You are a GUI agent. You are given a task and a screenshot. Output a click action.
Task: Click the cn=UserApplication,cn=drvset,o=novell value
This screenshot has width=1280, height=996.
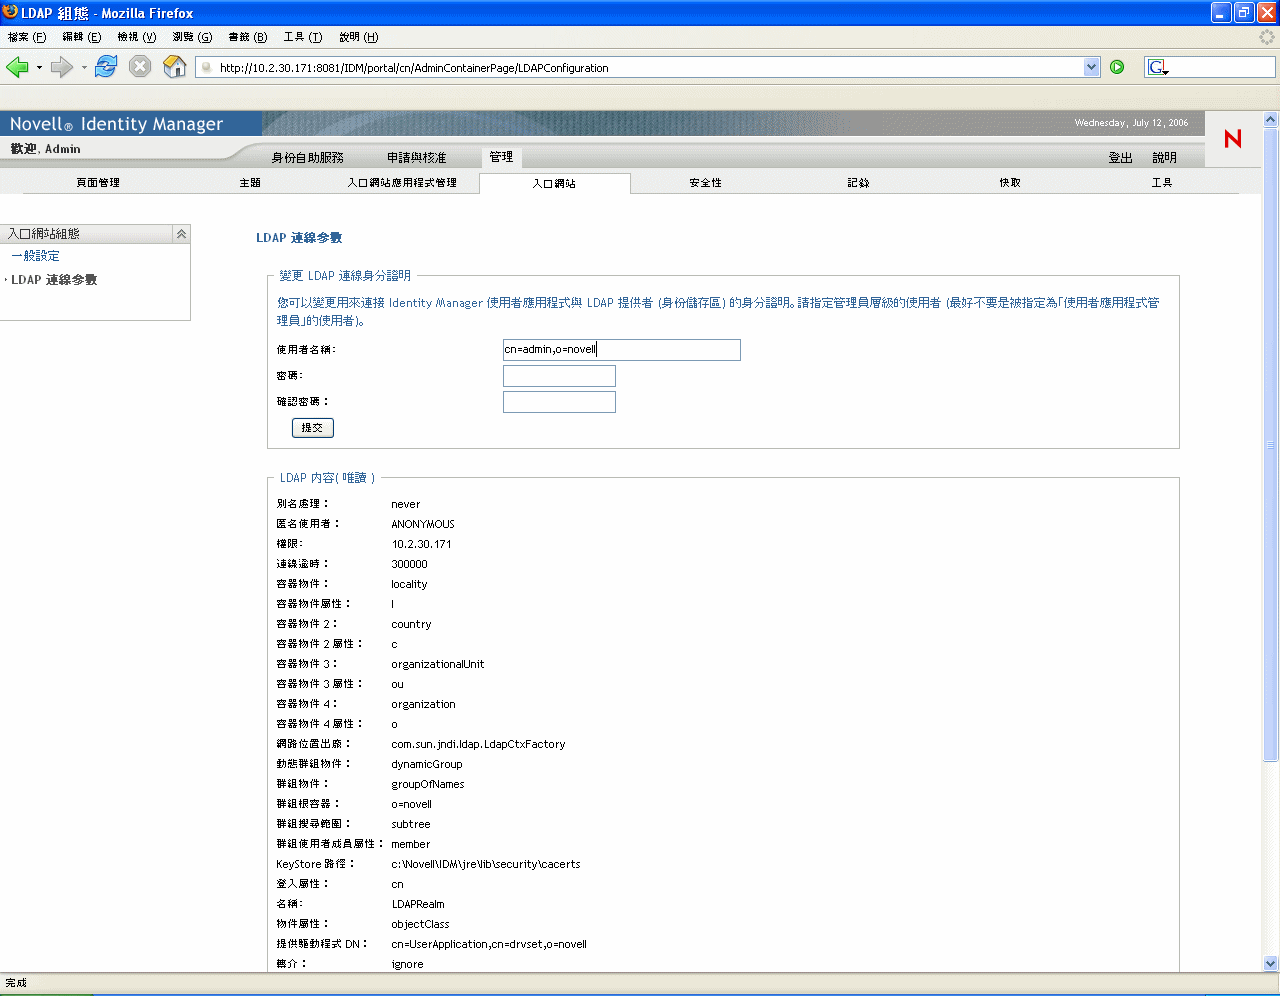tap(489, 944)
